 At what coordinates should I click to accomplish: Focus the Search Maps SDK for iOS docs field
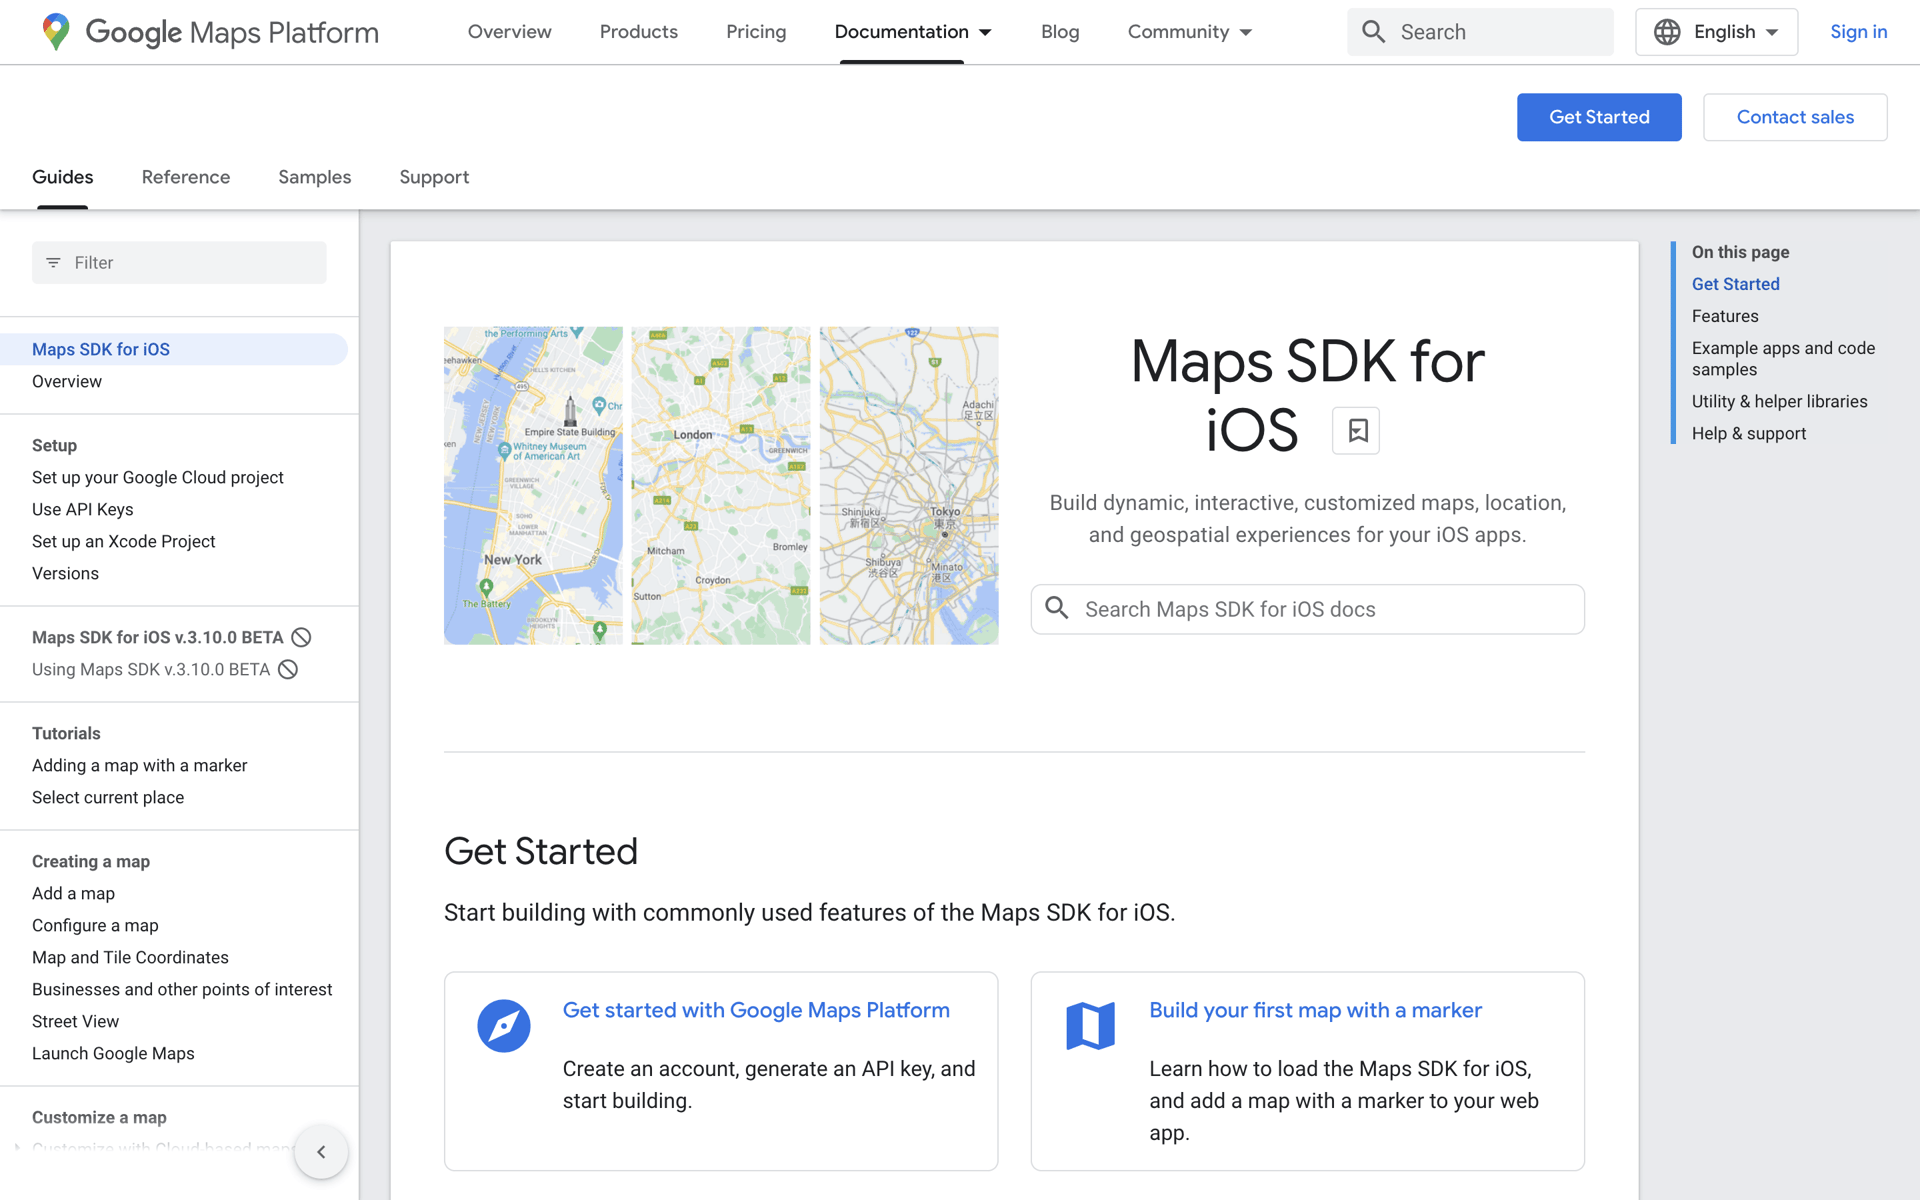point(1307,609)
